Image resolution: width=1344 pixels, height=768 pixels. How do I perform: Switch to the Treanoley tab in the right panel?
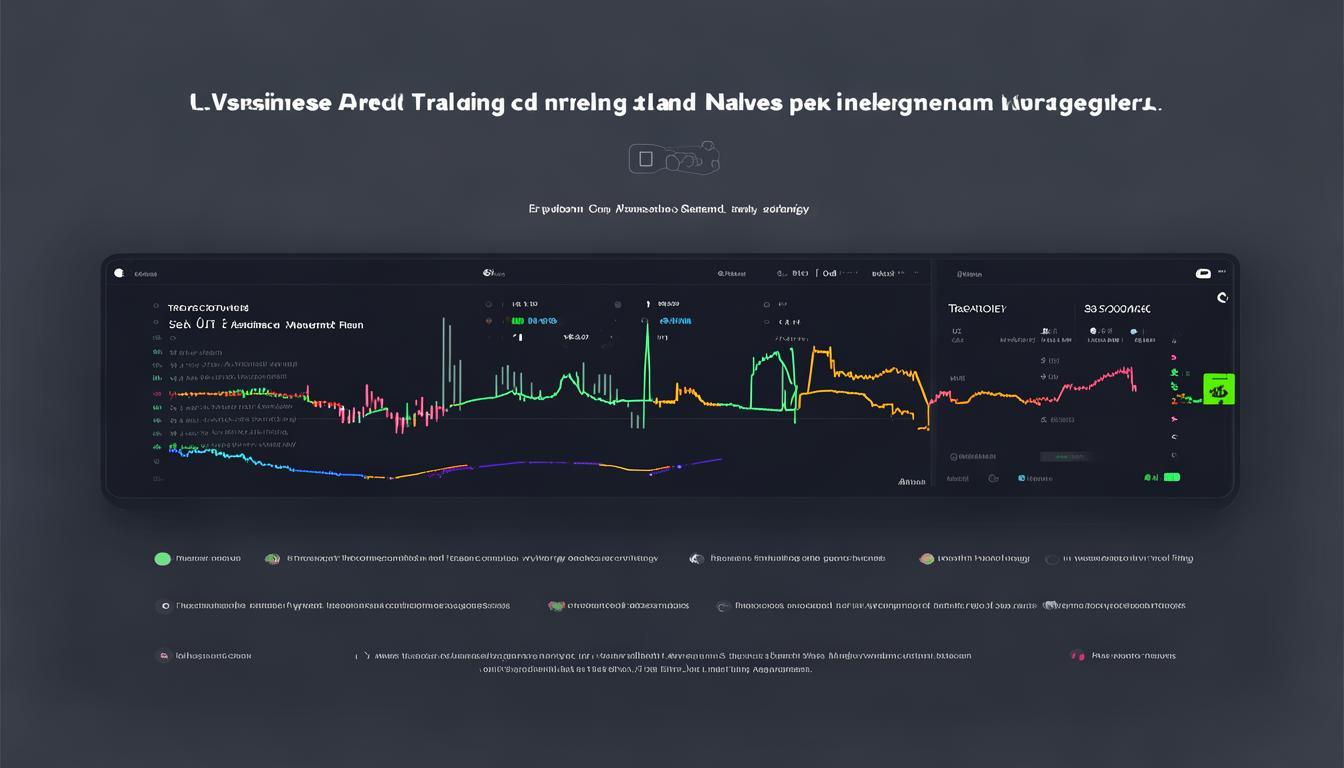(x=976, y=307)
